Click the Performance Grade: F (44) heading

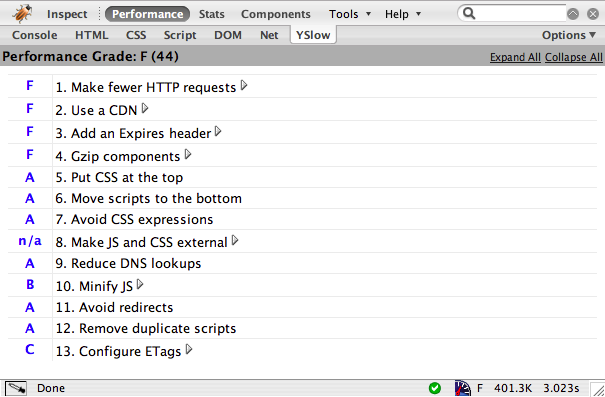click(x=90, y=57)
